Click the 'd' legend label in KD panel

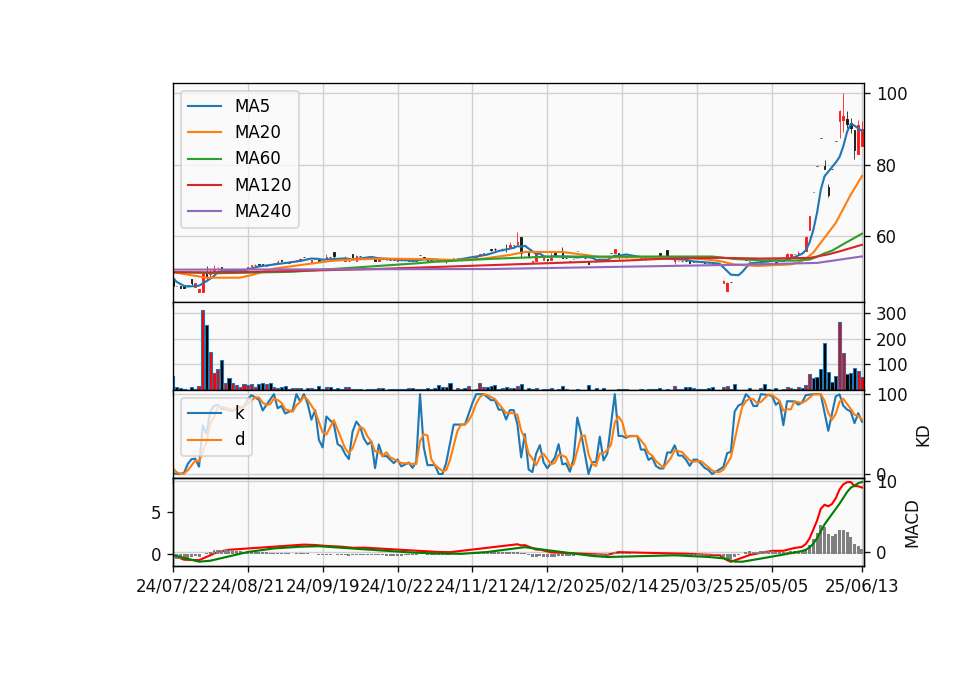[x=239, y=439]
